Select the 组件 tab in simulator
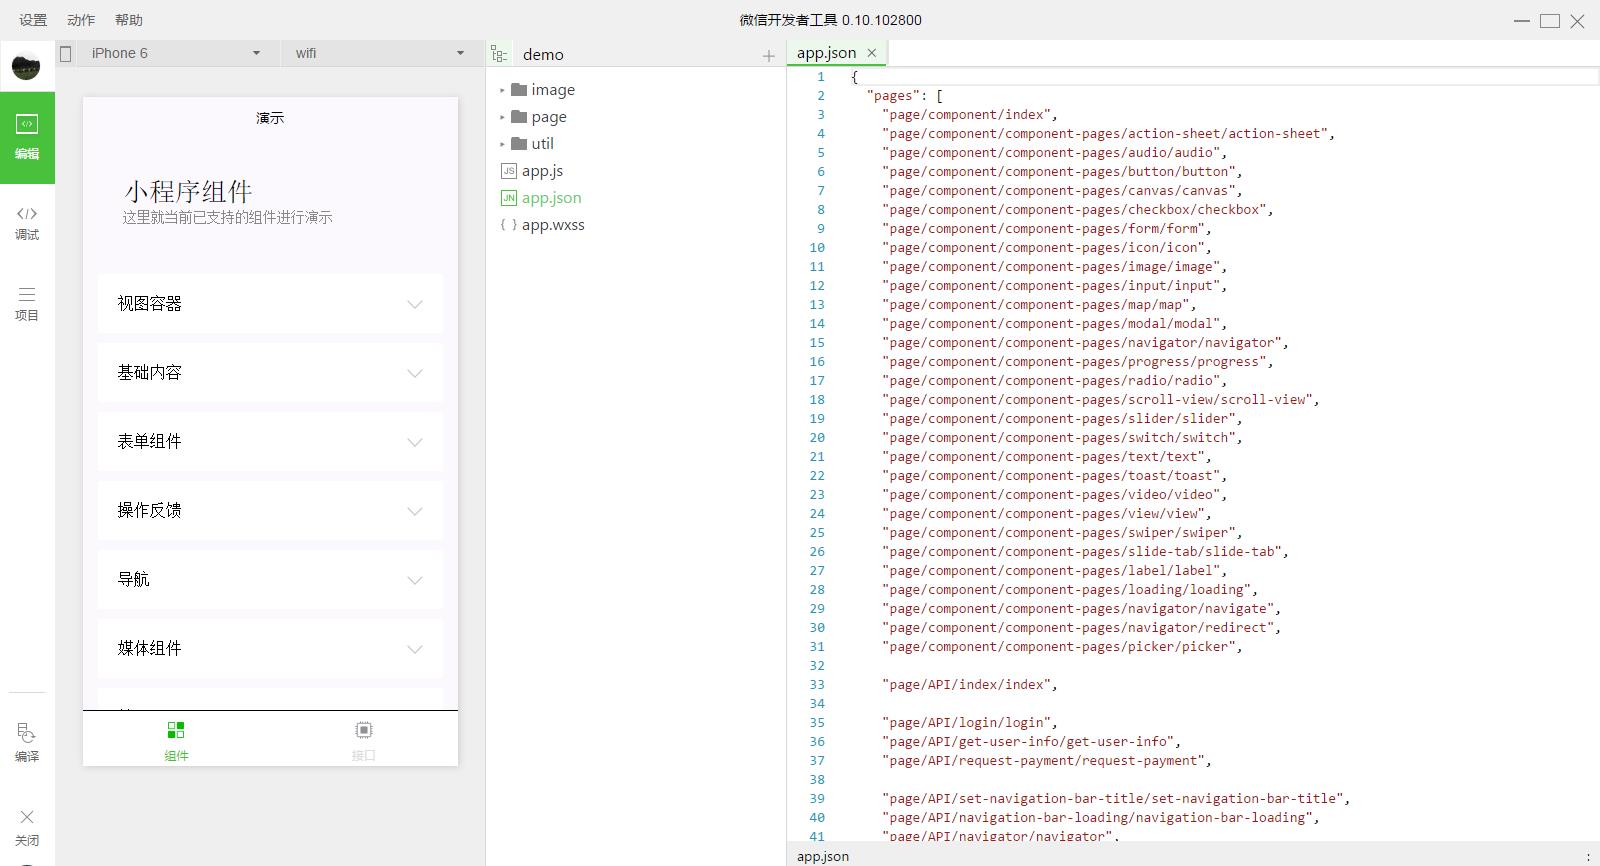 (176, 740)
